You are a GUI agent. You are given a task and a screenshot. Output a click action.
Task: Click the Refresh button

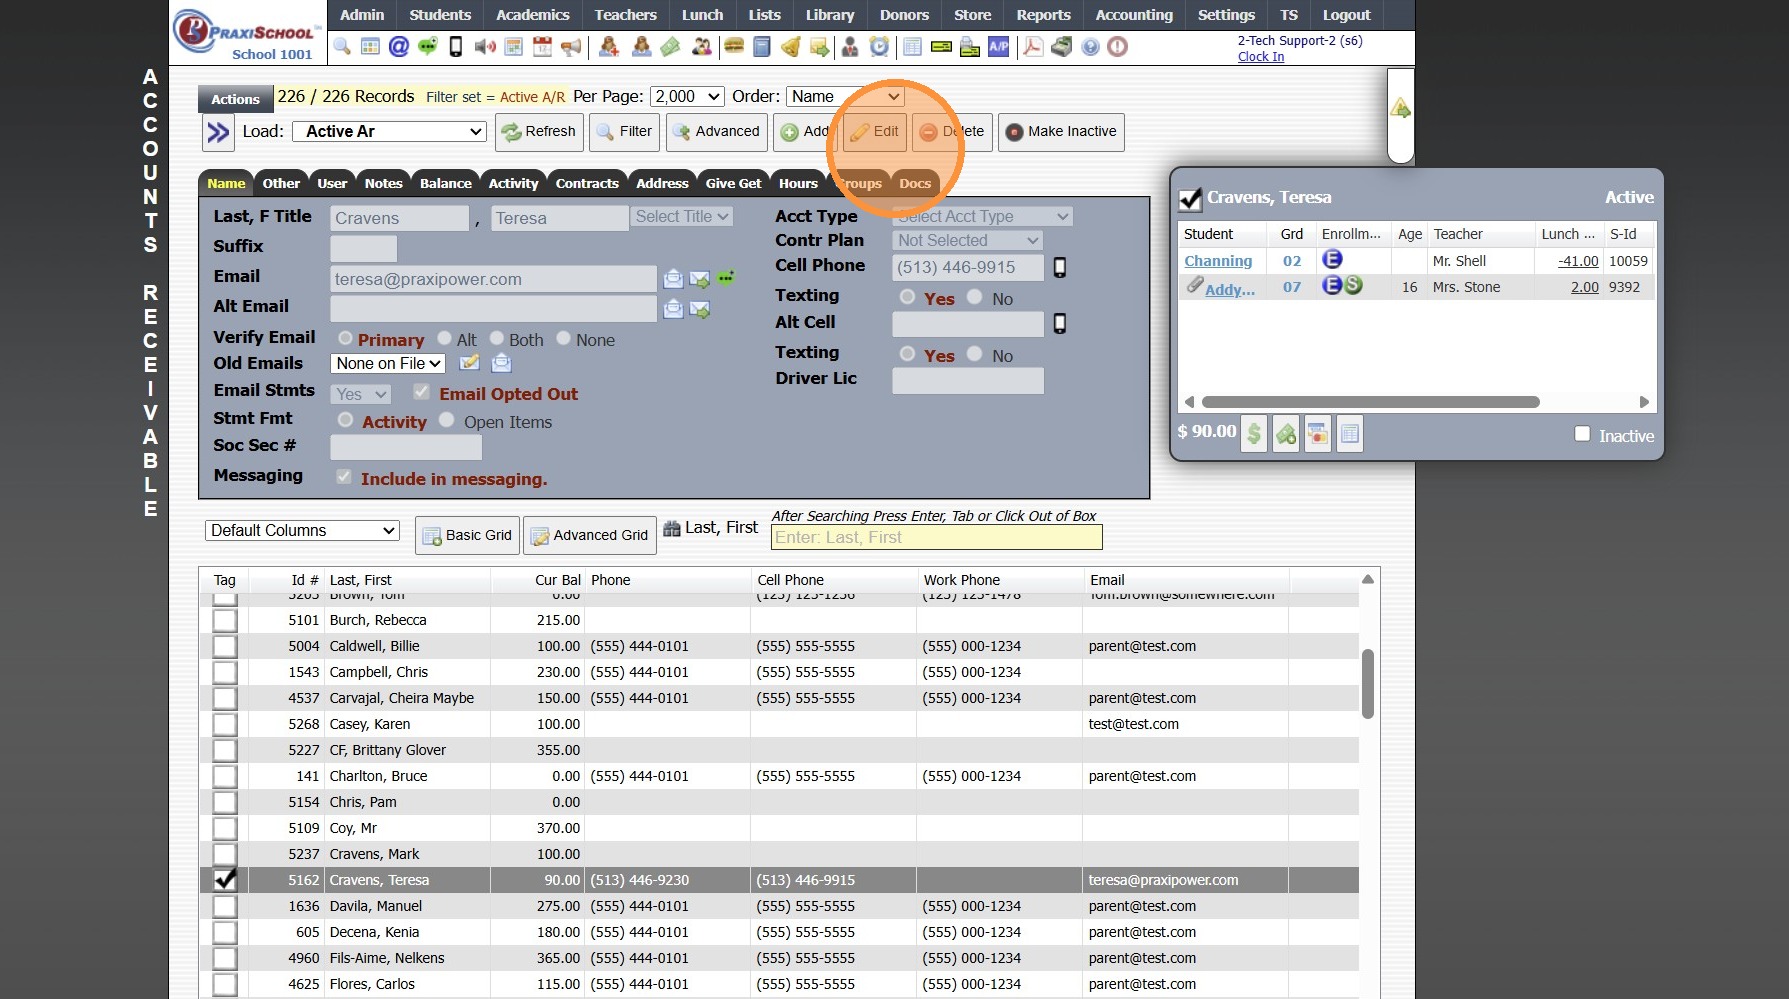click(539, 131)
